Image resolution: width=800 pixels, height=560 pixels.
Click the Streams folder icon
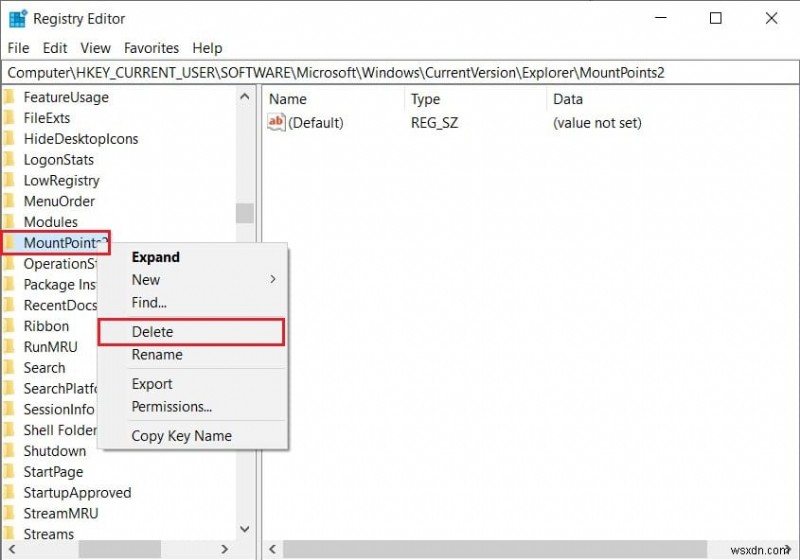click(x=10, y=534)
